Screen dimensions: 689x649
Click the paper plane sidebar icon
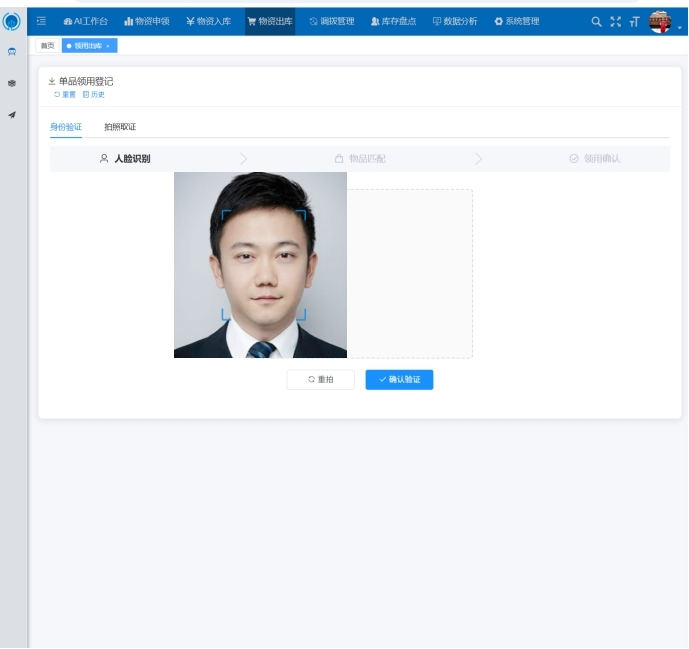pyautogui.click(x=12, y=115)
